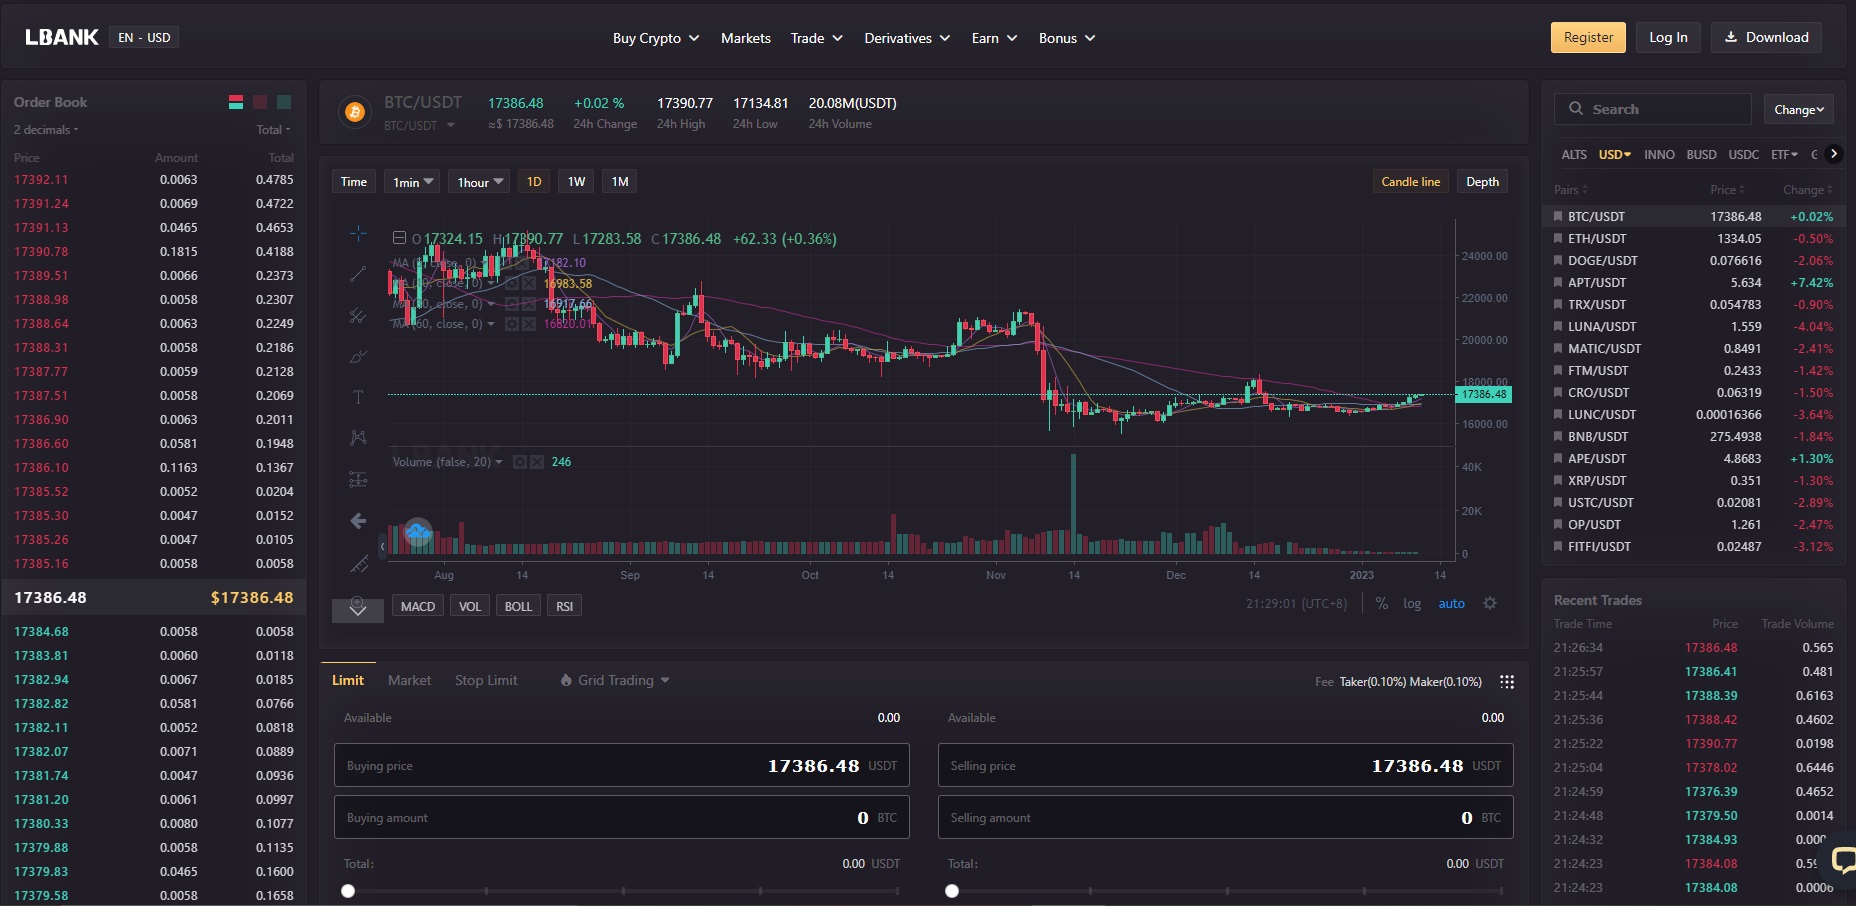Toggle log scale on chart
Screen dimensions: 1856x906
click(1412, 603)
